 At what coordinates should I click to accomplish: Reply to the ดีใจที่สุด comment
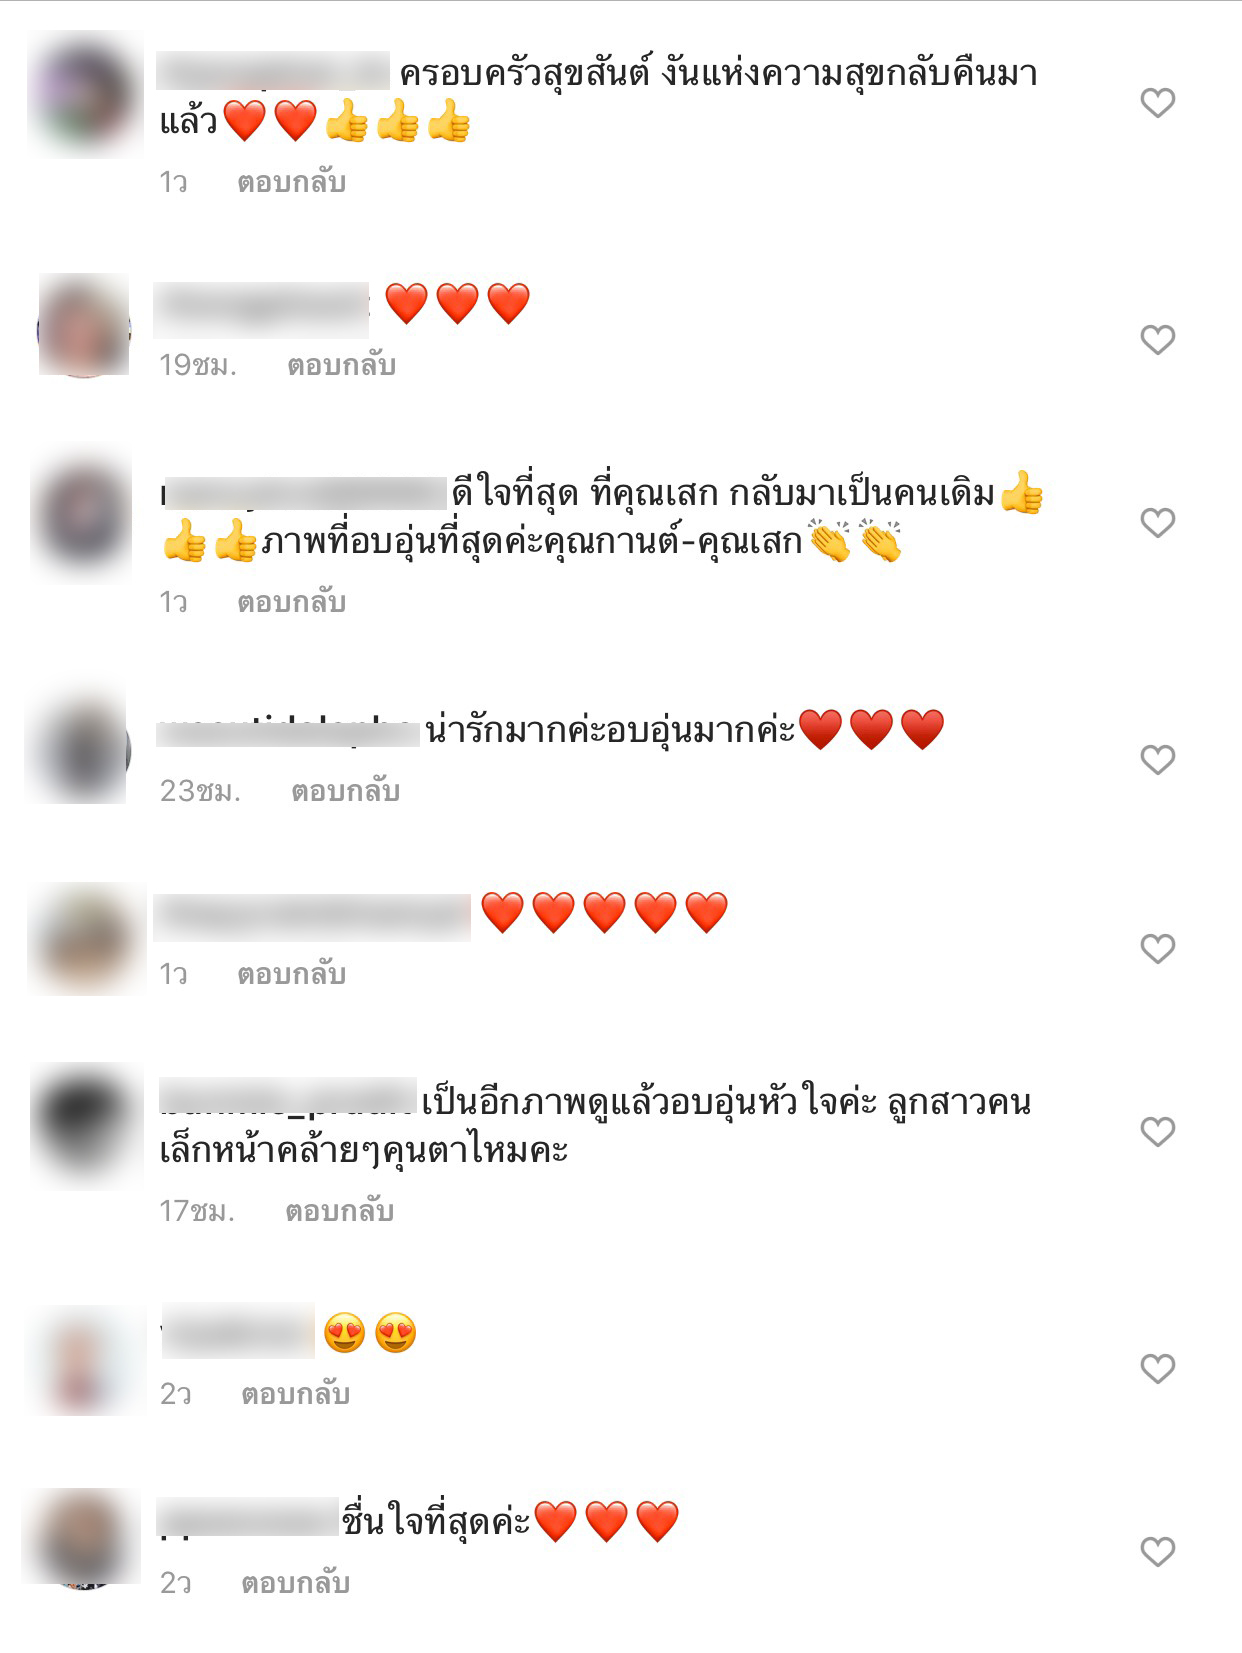tap(291, 602)
